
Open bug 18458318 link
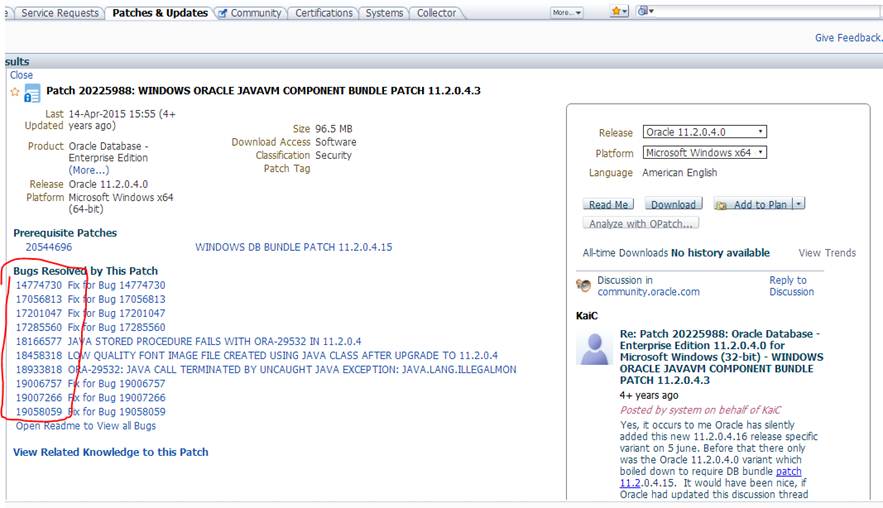[x=38, y=355]
